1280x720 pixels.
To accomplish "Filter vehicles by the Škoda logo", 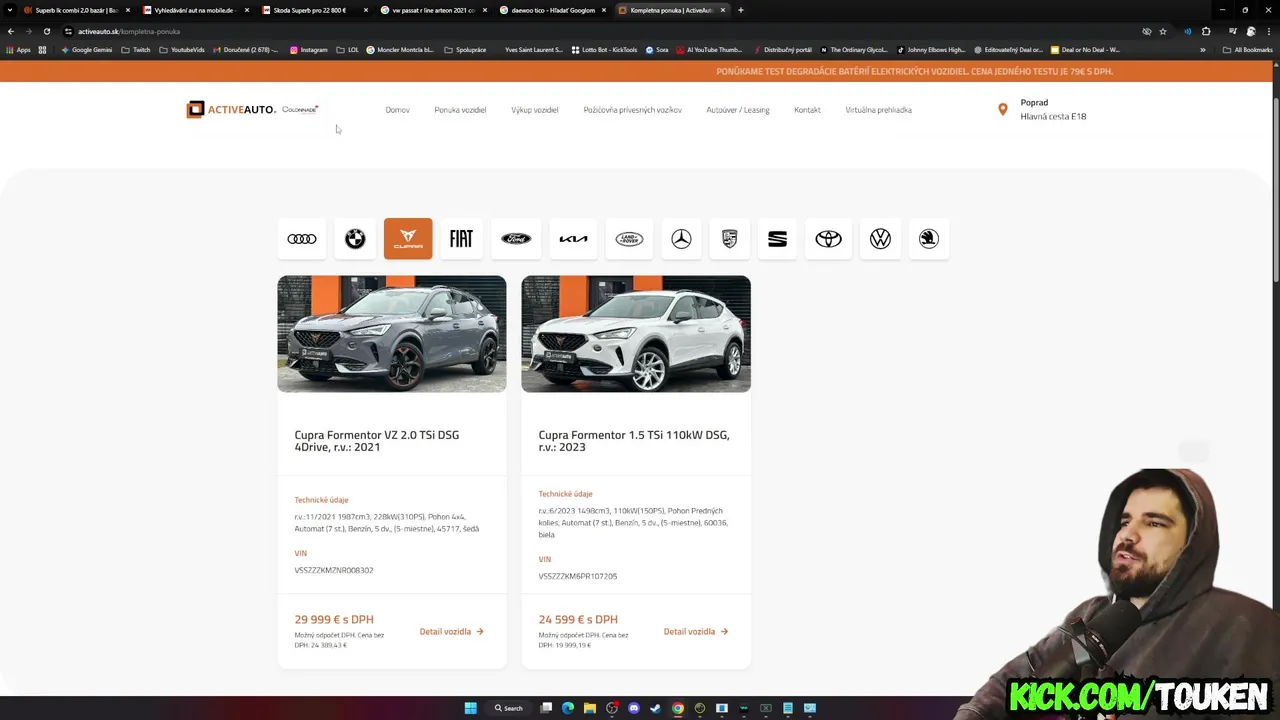I will pyautogui.click(x=929, y=239).
